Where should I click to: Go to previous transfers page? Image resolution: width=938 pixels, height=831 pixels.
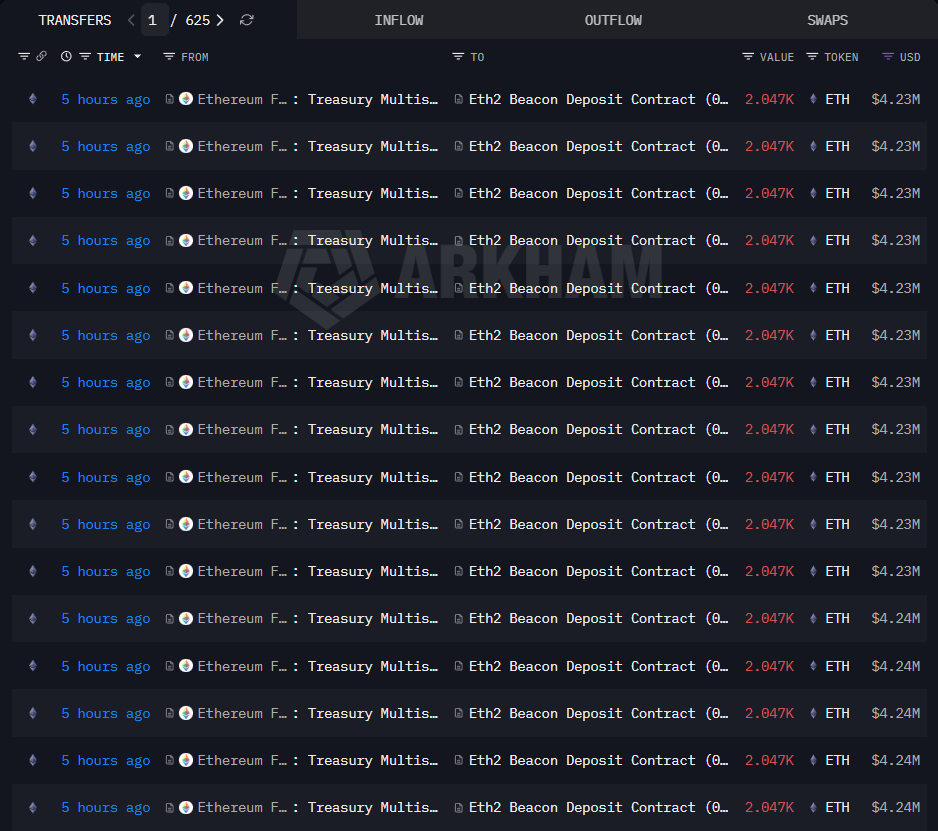131,20
